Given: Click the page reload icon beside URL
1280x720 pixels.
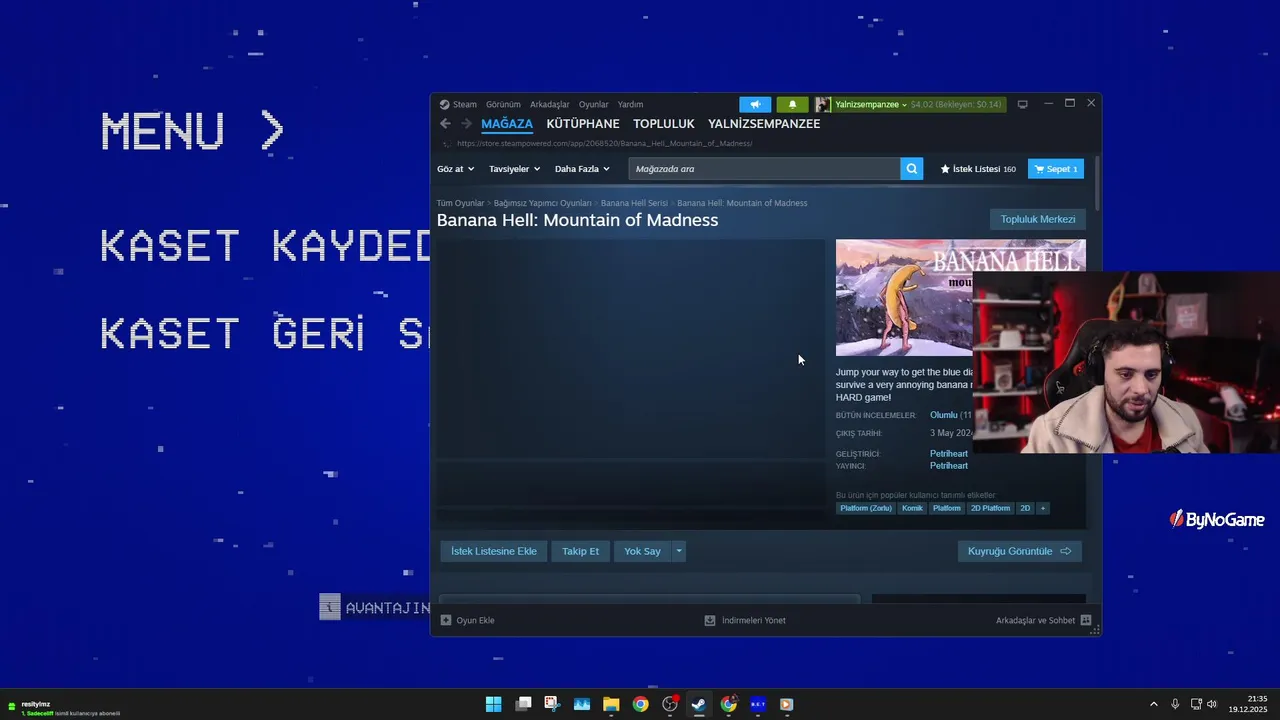Looking at the screenshot, I should click(446, 143).
